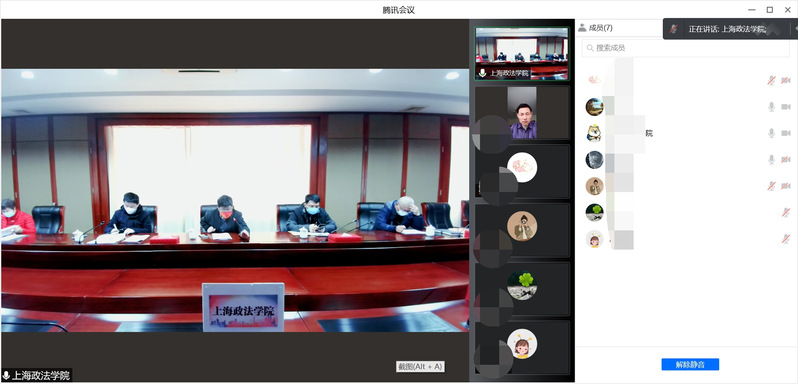This screenshot has height=384, width=798.
Task: Collapse the speaking banner with its side arrow
Action: coord(795,29)
